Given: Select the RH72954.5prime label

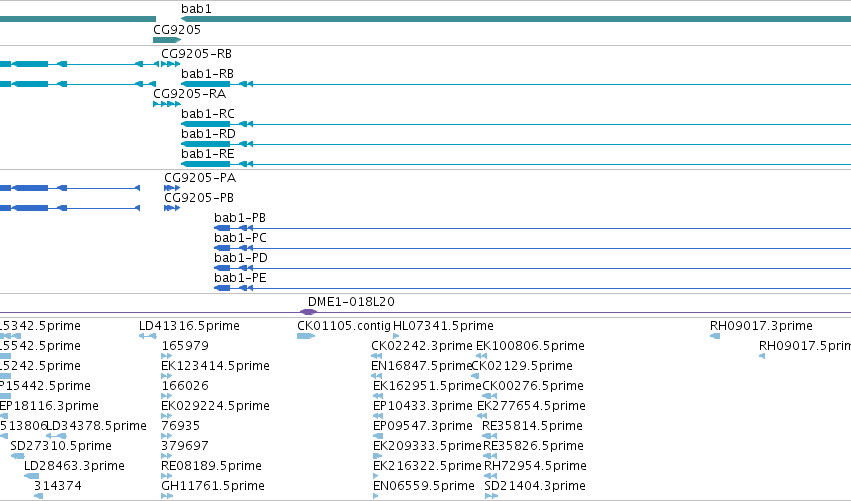Looking at the screenshot, I should 535,467.
